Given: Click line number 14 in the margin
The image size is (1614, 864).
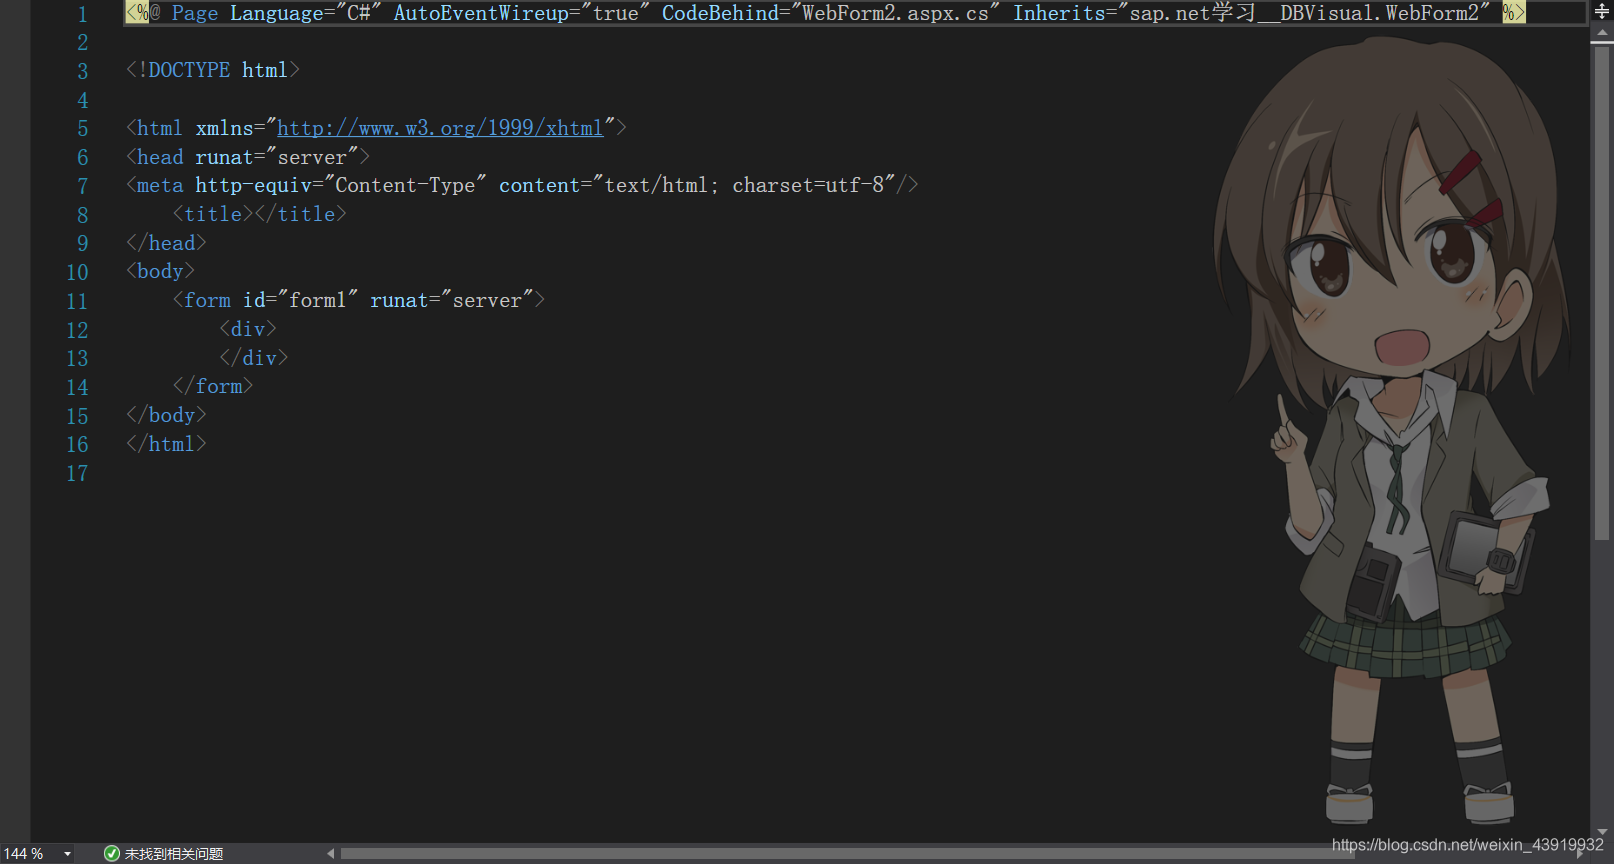Looking at the screenshot, I should tap(77, 388).
